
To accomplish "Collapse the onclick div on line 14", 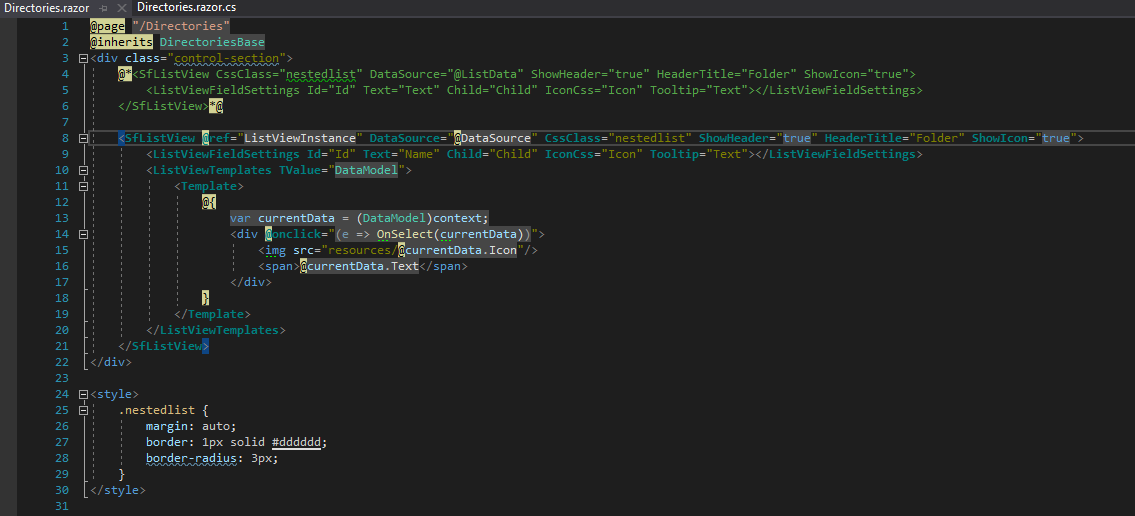I will [83, 234].
